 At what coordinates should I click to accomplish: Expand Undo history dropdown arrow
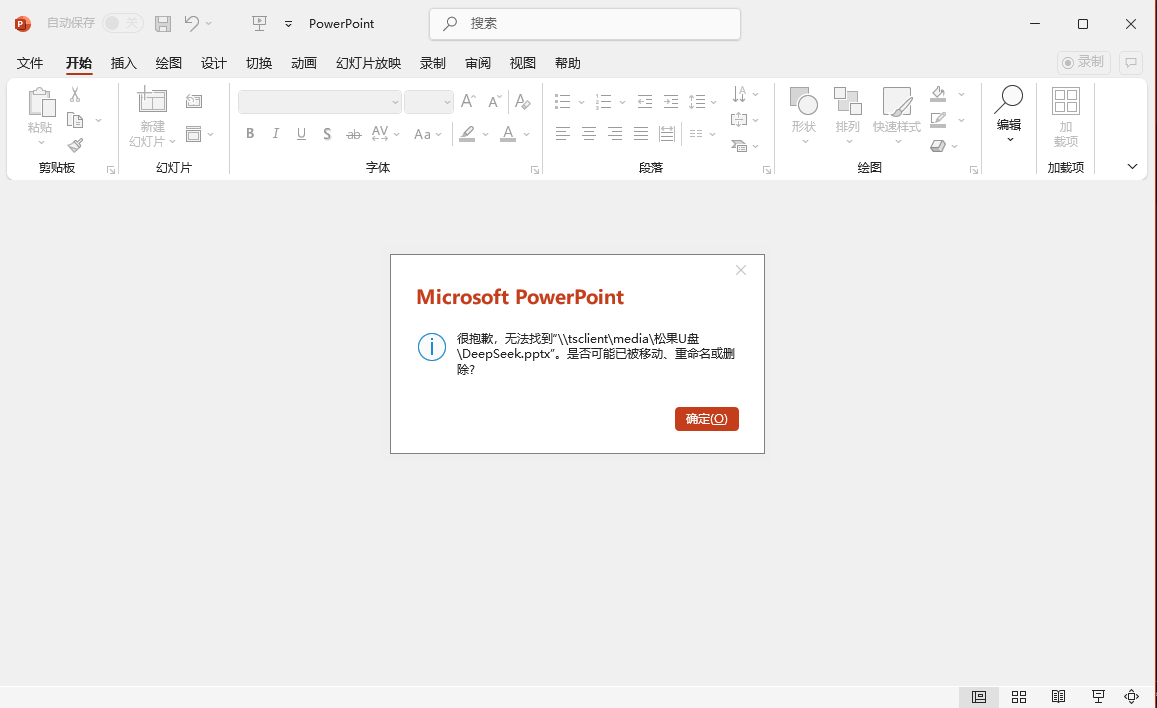[x=209, y=24]
